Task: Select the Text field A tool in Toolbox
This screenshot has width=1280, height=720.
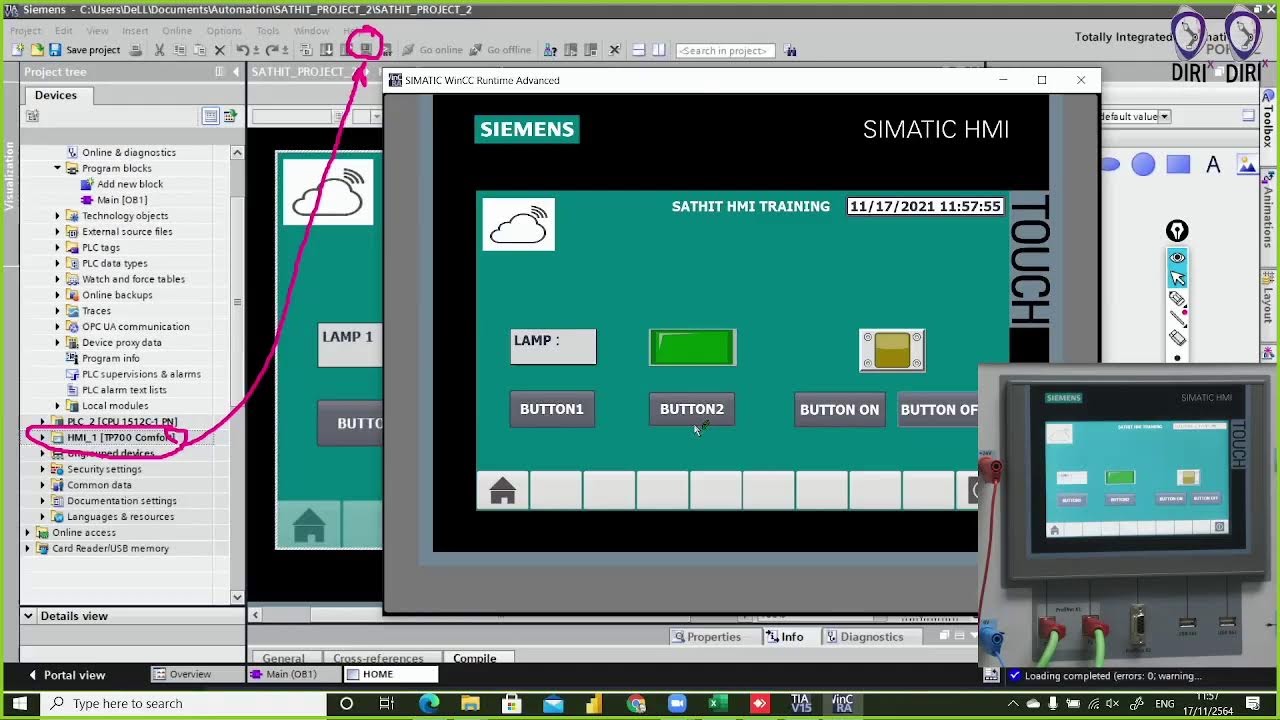Action: (x=1213, y=165)
